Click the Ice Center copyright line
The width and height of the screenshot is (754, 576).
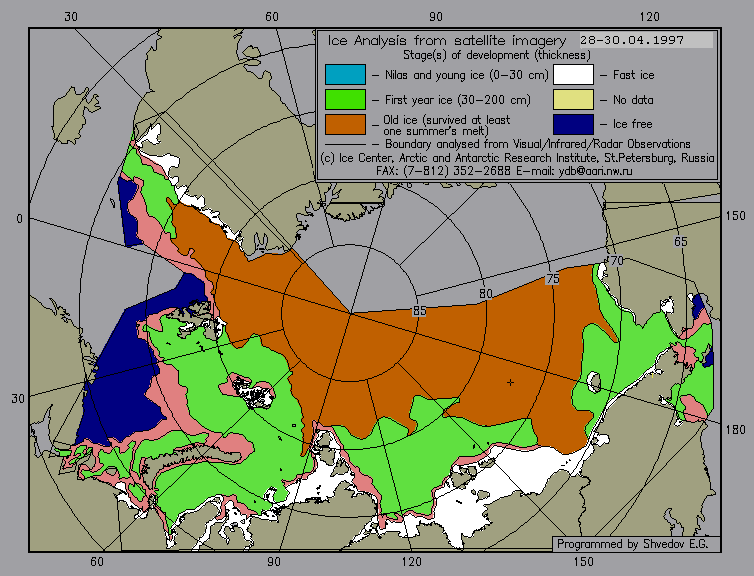click(517, 158)
